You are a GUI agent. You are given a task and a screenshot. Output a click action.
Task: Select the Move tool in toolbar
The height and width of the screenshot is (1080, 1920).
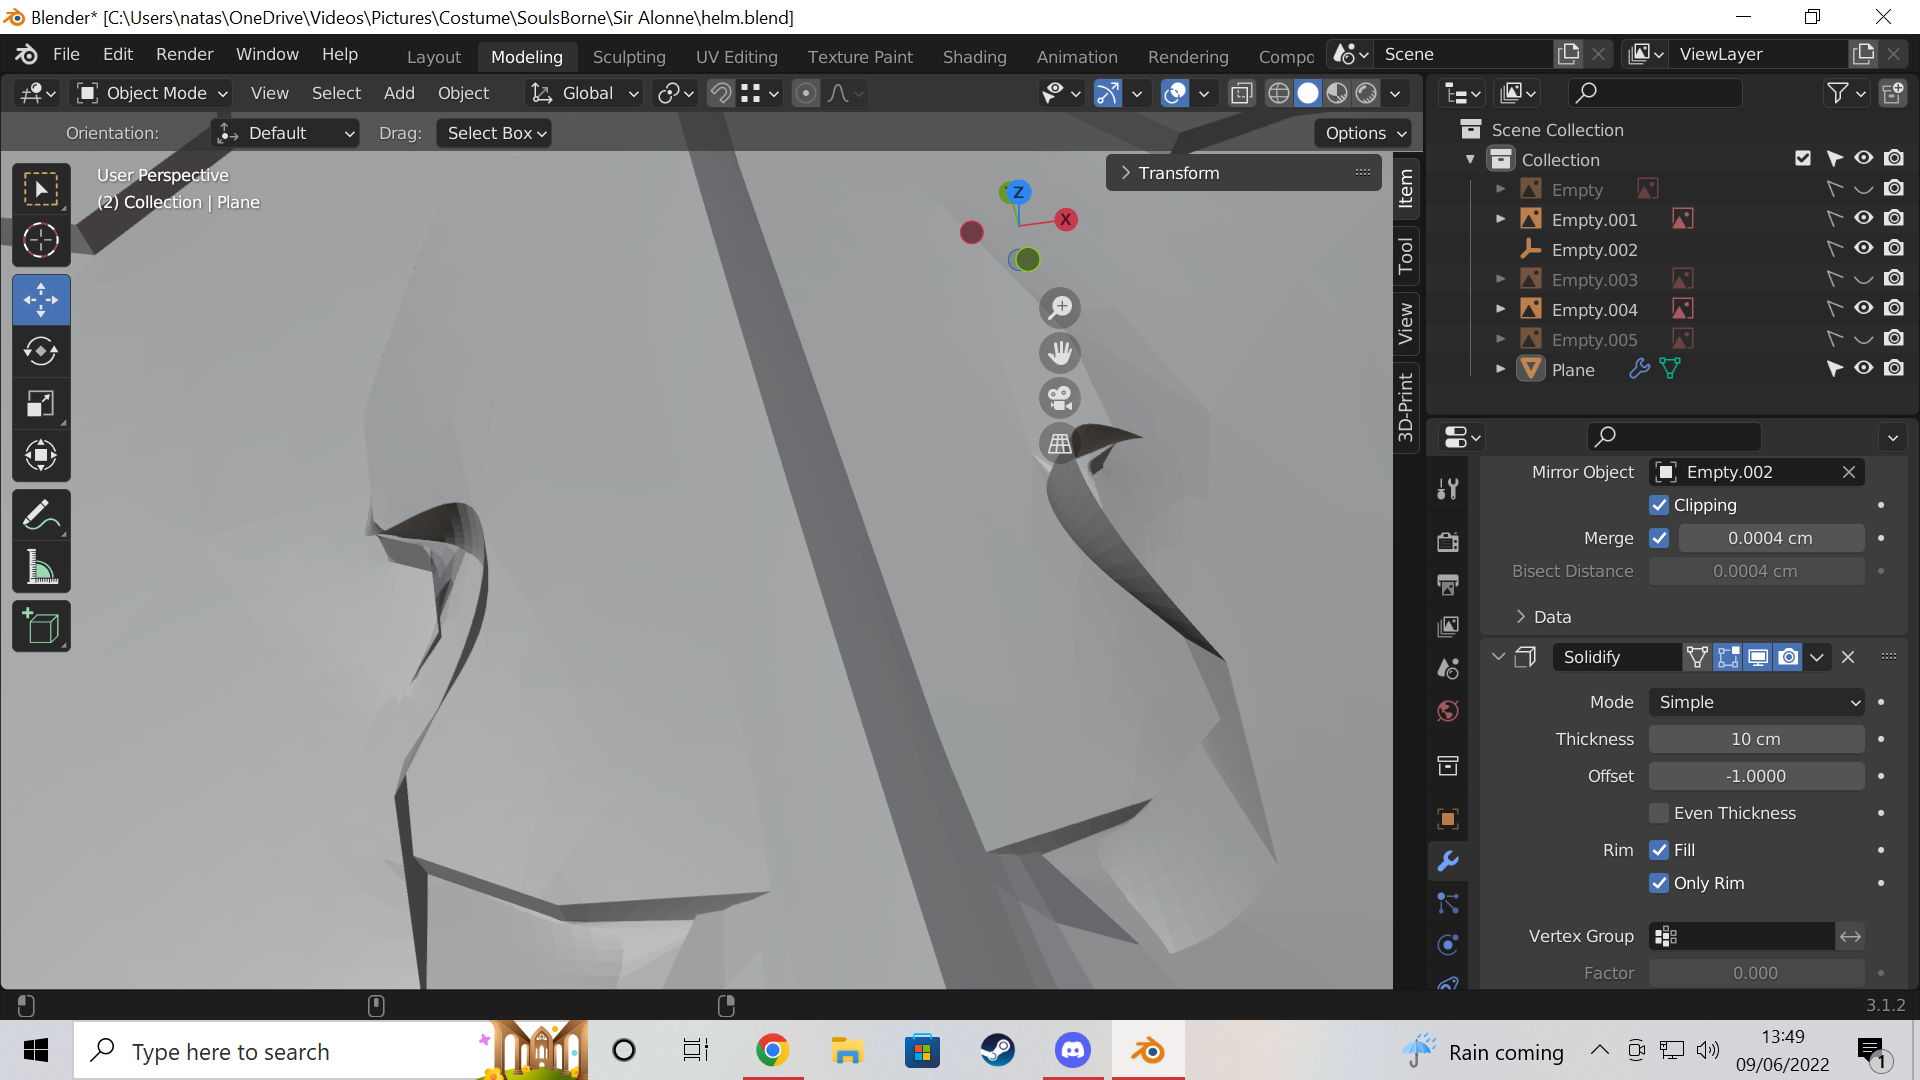tap(41, 300)
